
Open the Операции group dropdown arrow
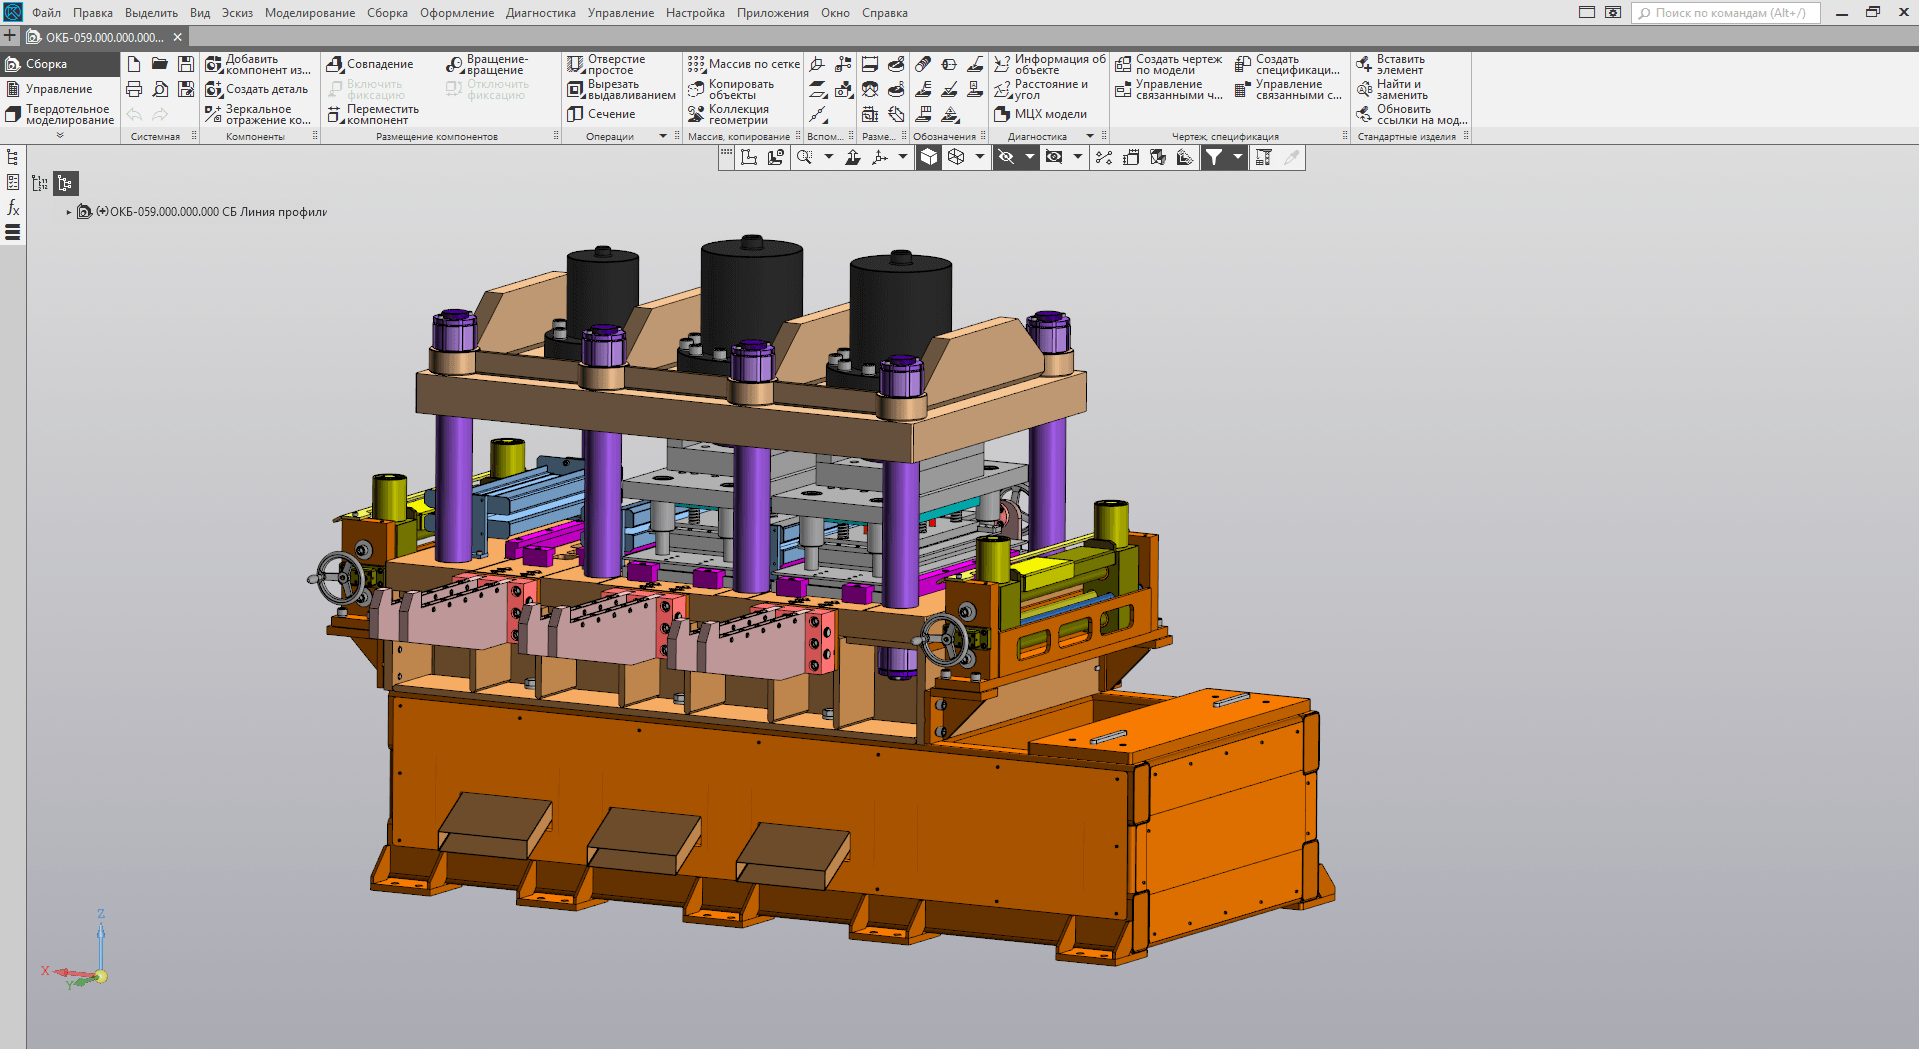coord(662,136)
